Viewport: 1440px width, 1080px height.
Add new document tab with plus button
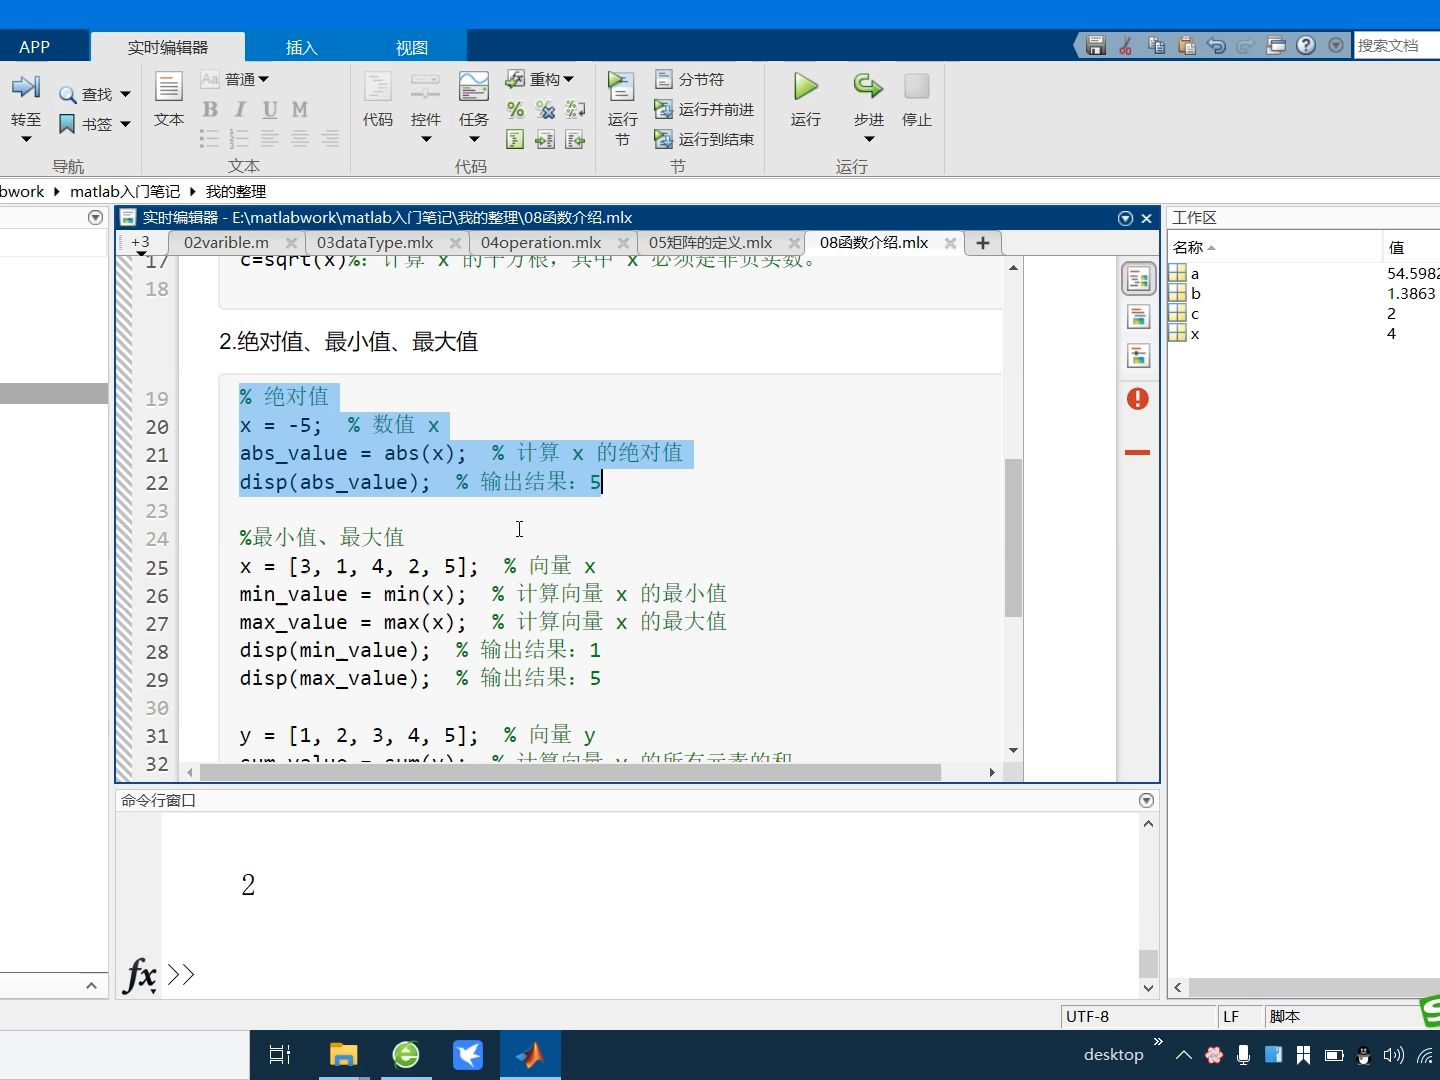(x=983, y=243)
